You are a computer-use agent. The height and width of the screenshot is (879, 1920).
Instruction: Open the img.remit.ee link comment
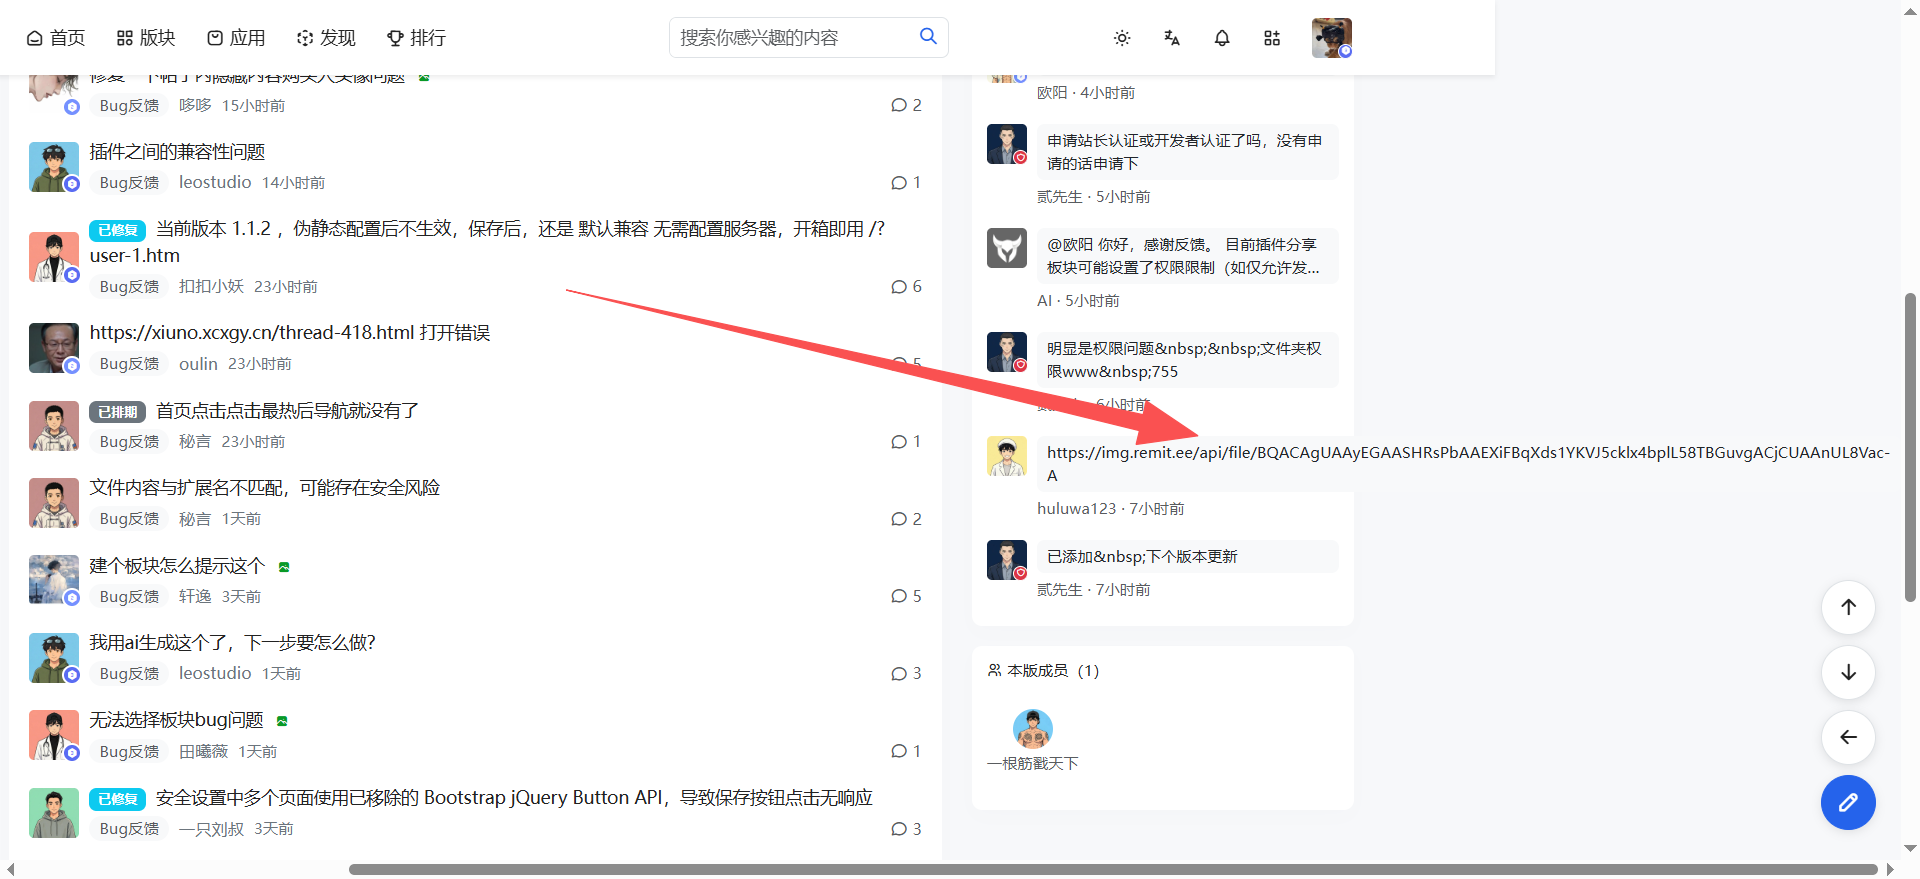pyautogui.click(x=1467, y=464)
